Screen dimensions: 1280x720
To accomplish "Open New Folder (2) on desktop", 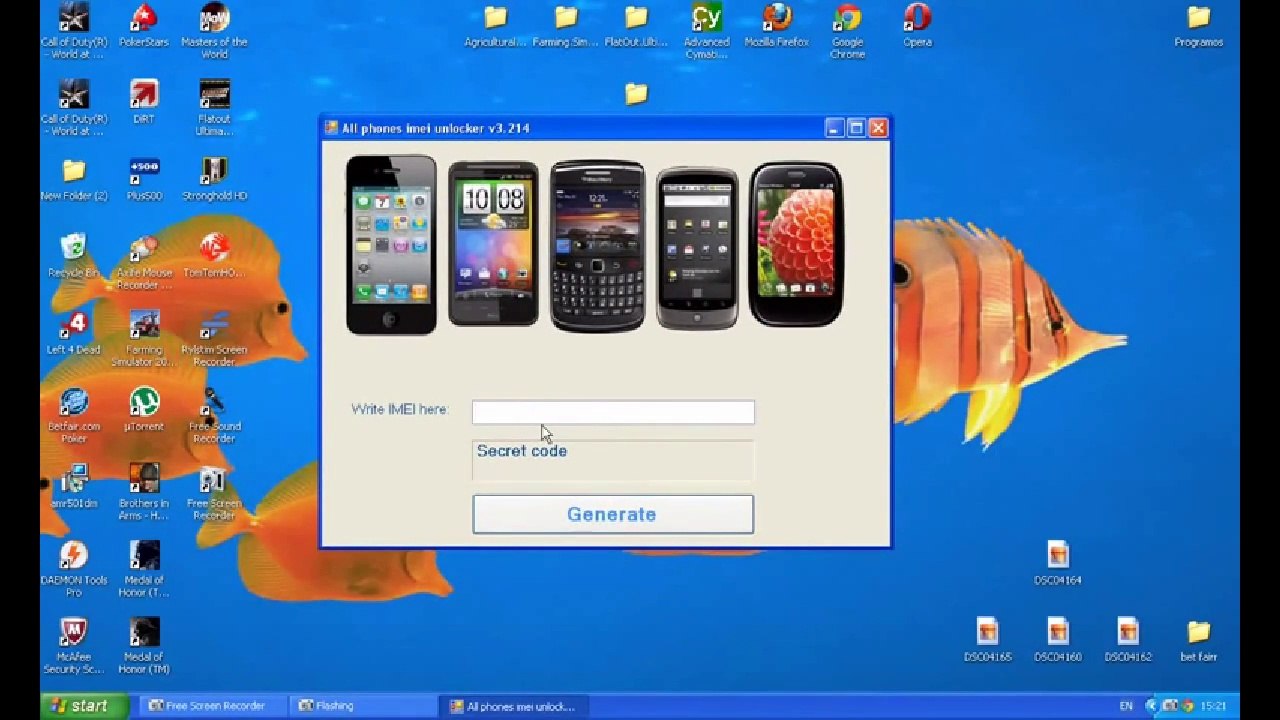I will coord(74,179).
